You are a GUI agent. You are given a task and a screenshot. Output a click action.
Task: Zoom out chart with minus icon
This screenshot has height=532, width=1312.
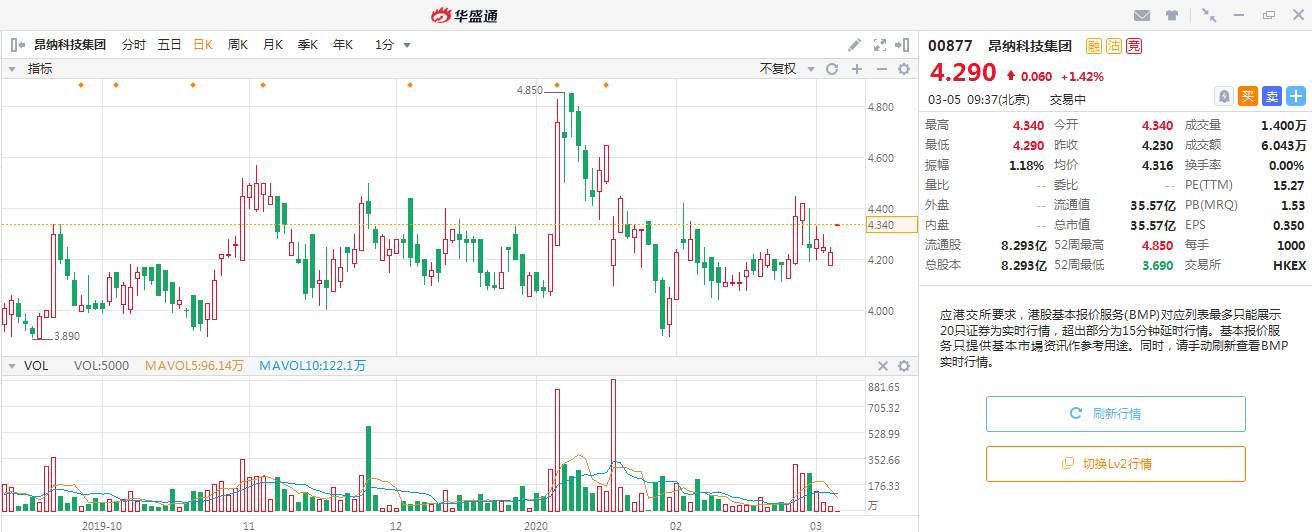[881, 69]
